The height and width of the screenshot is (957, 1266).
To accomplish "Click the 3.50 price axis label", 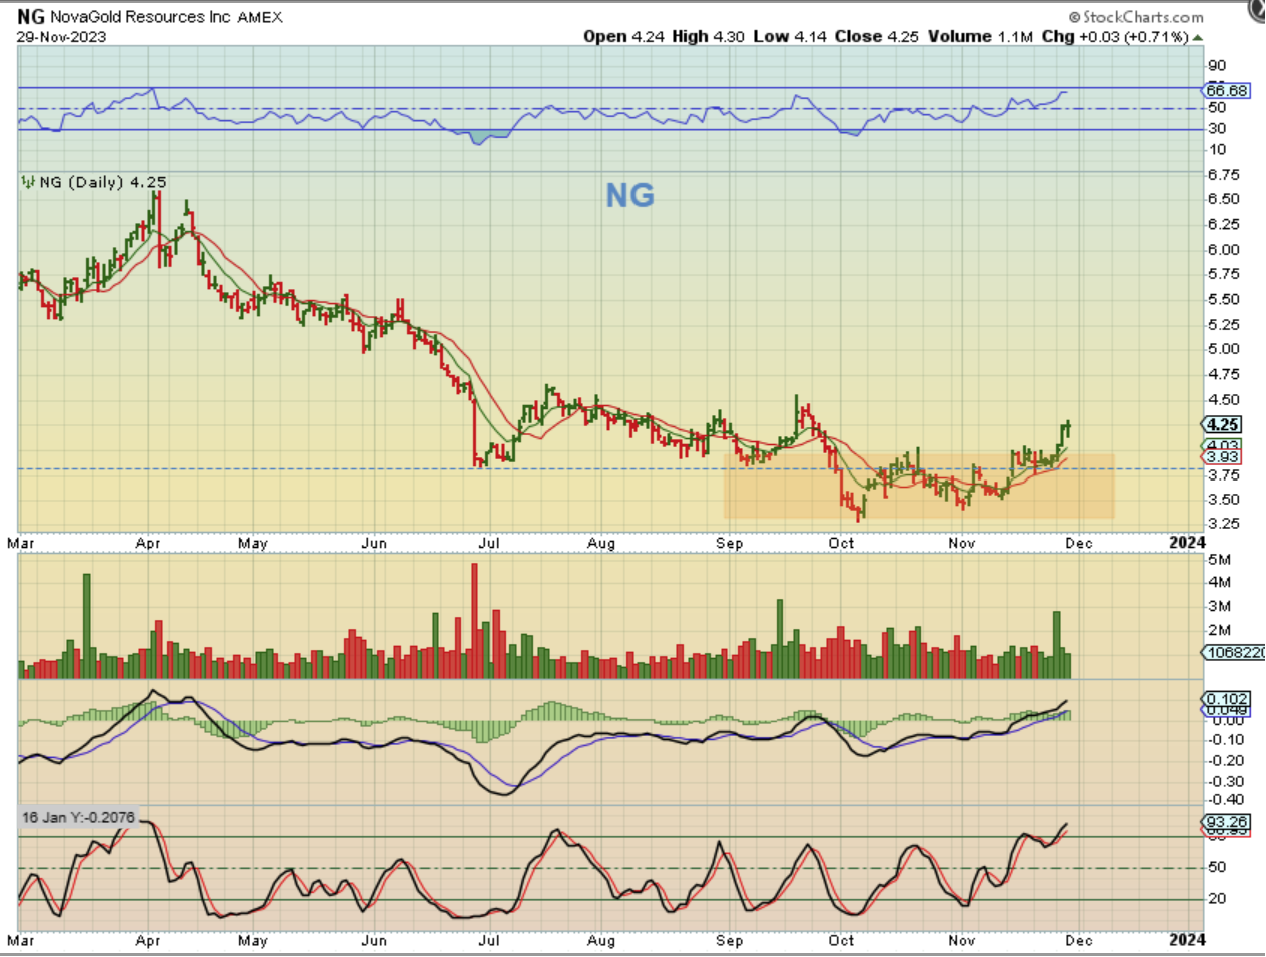I will (1224, 500).
